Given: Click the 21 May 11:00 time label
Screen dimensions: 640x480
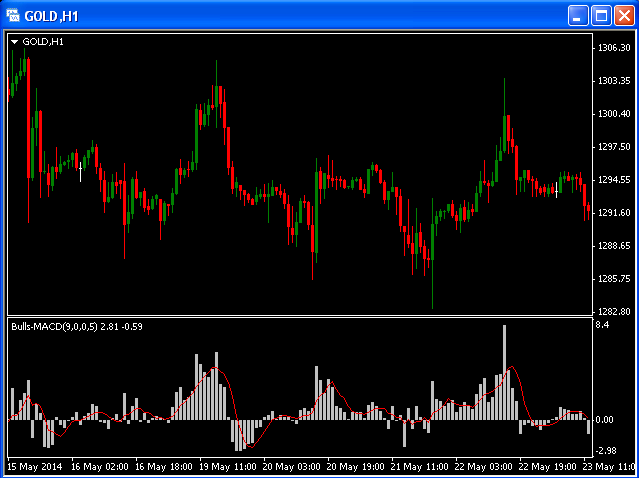Looking at the screenshot, I should (x=420, y=467).
